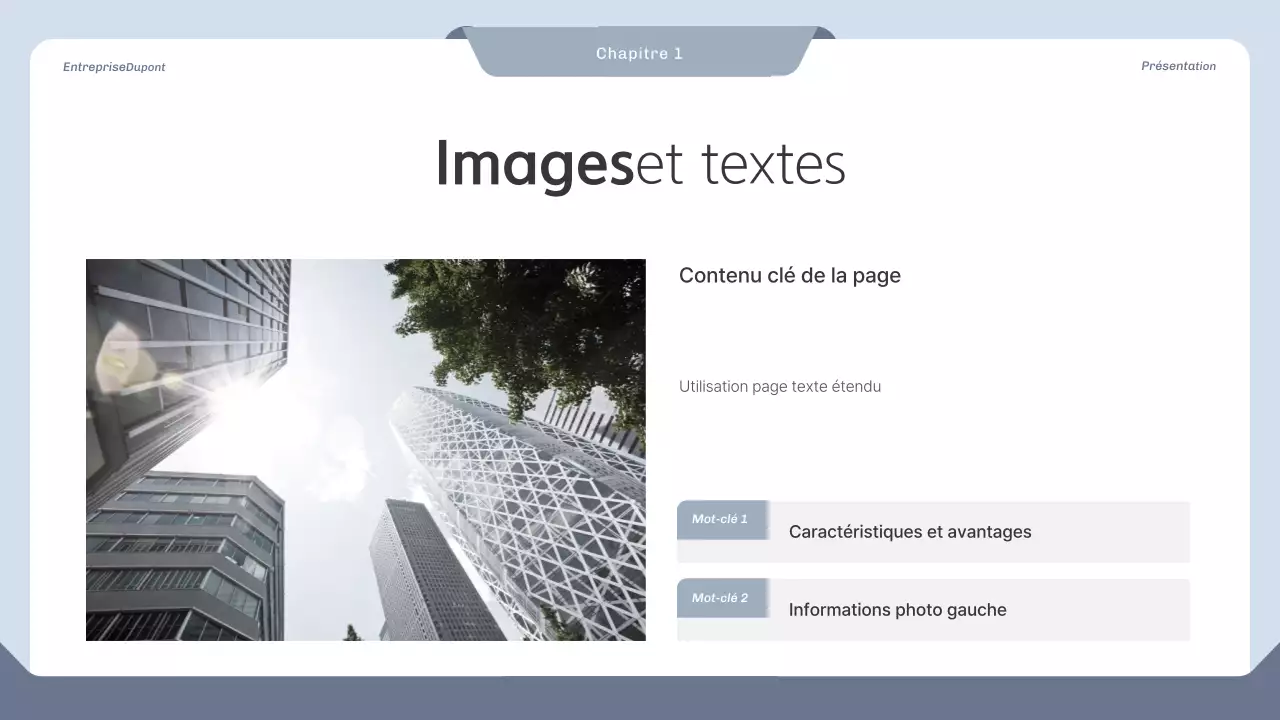The image size is (1280, 720).
Task: Click the Informations photo gauche bar
Action: [897, 609]
